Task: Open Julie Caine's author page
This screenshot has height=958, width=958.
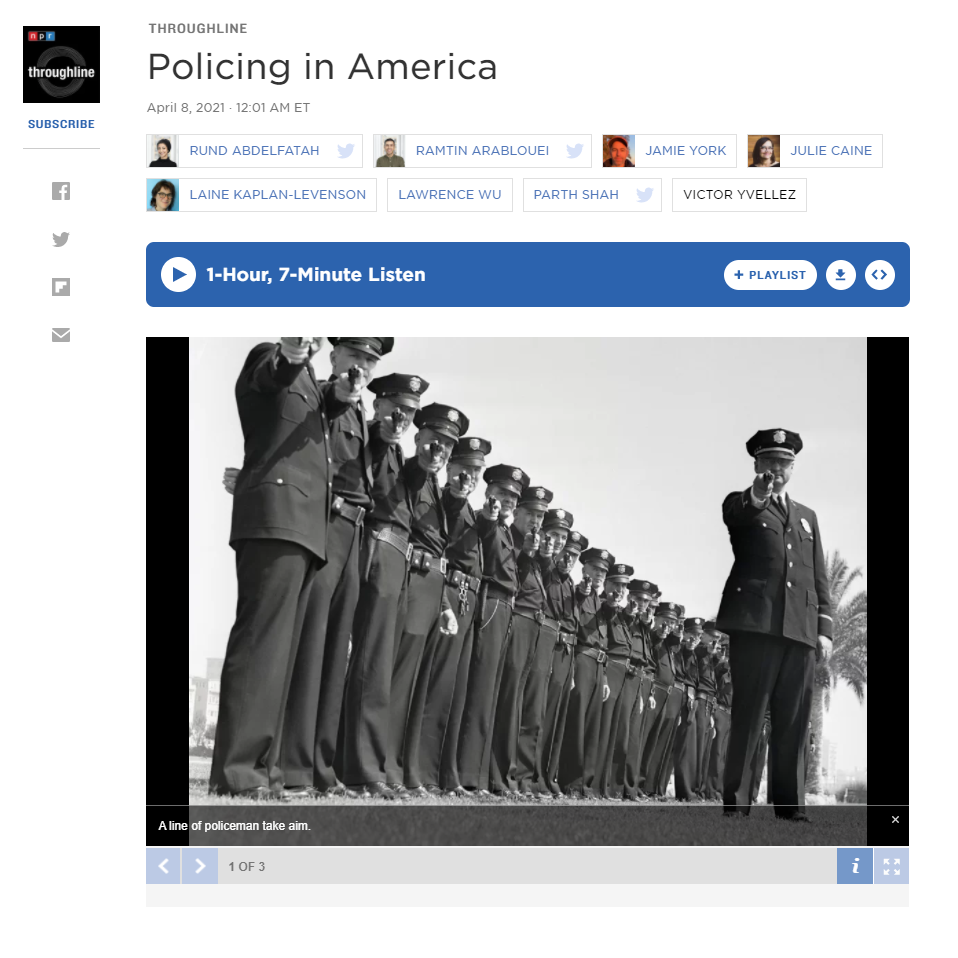Action: point(831,150)
